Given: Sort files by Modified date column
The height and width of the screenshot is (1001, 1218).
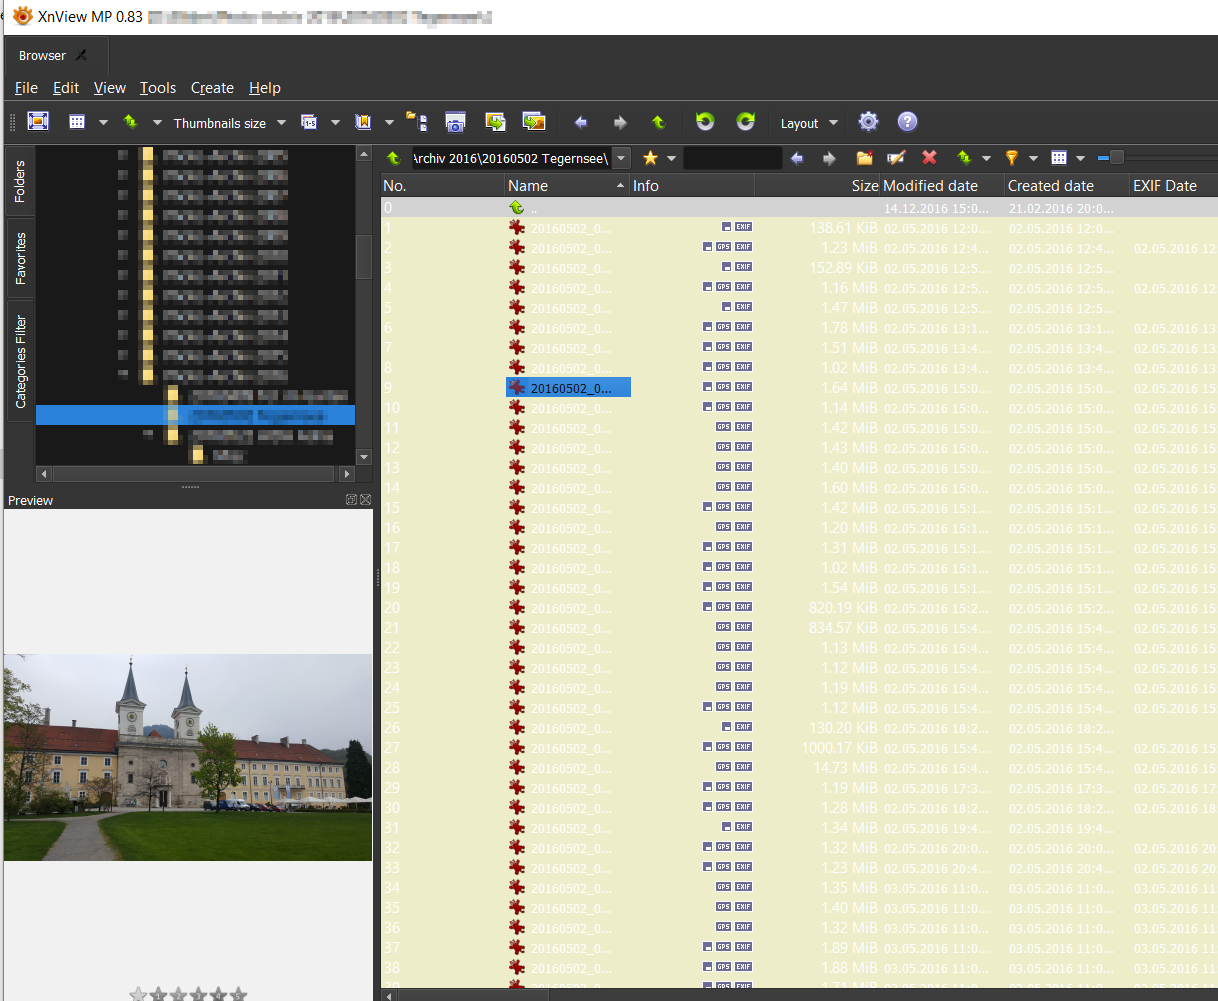Looking at the screenshot, I should tap(930, 185).
